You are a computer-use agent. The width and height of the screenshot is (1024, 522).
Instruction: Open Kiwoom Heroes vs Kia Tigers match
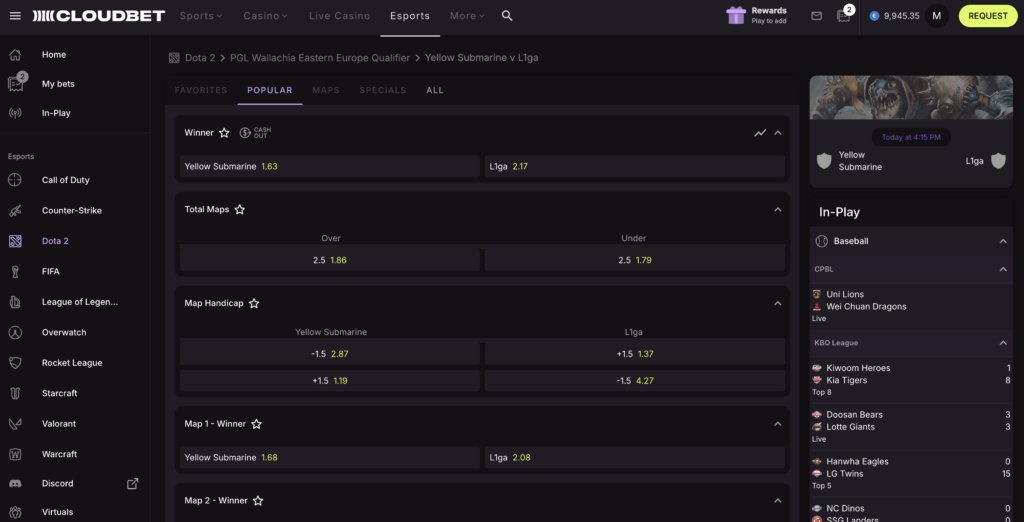(911, 380)
